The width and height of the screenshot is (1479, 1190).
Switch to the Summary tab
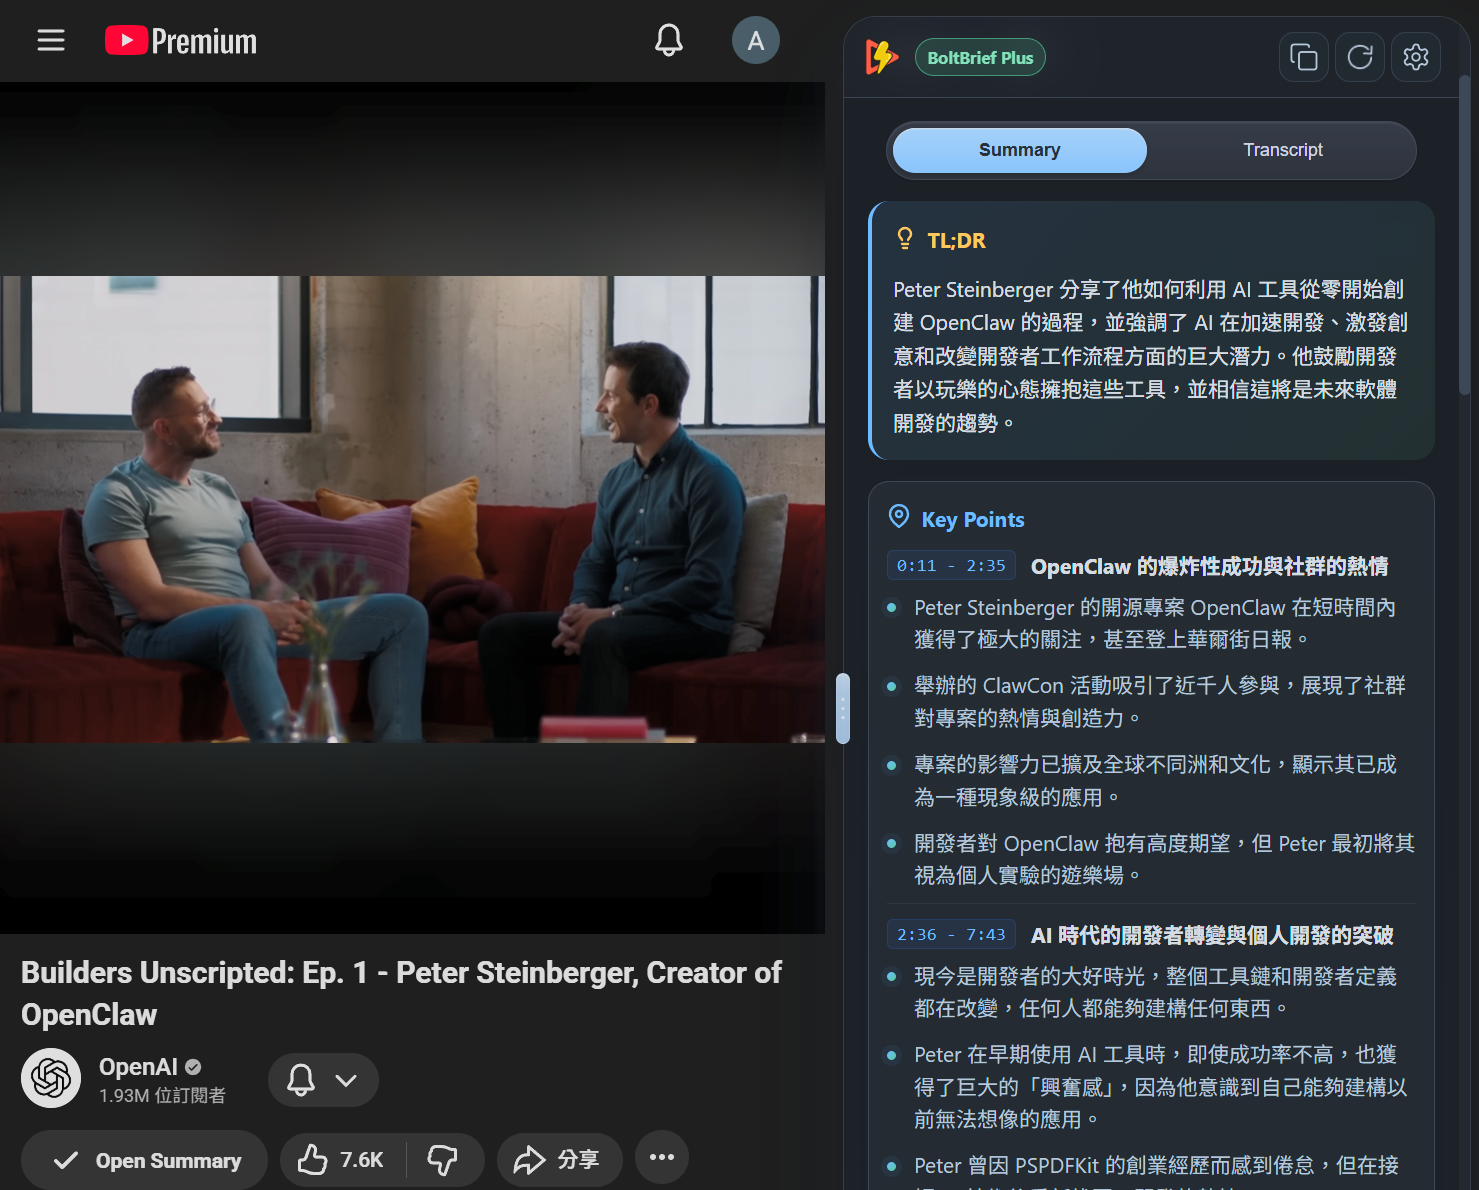click(1020, 150)
